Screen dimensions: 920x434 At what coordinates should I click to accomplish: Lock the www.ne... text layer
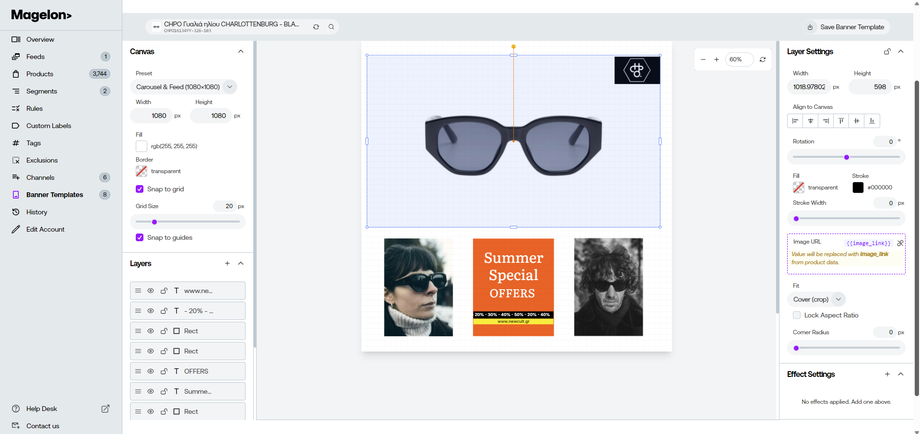click(164, 291)
